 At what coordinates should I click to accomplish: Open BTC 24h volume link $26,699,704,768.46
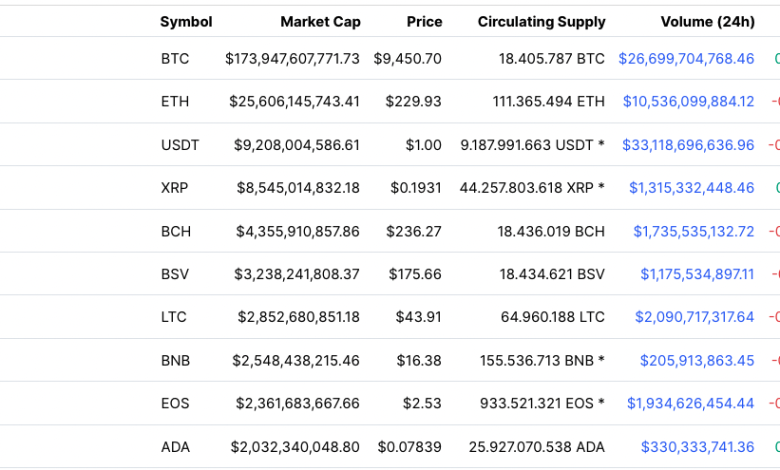click(686, 59)
